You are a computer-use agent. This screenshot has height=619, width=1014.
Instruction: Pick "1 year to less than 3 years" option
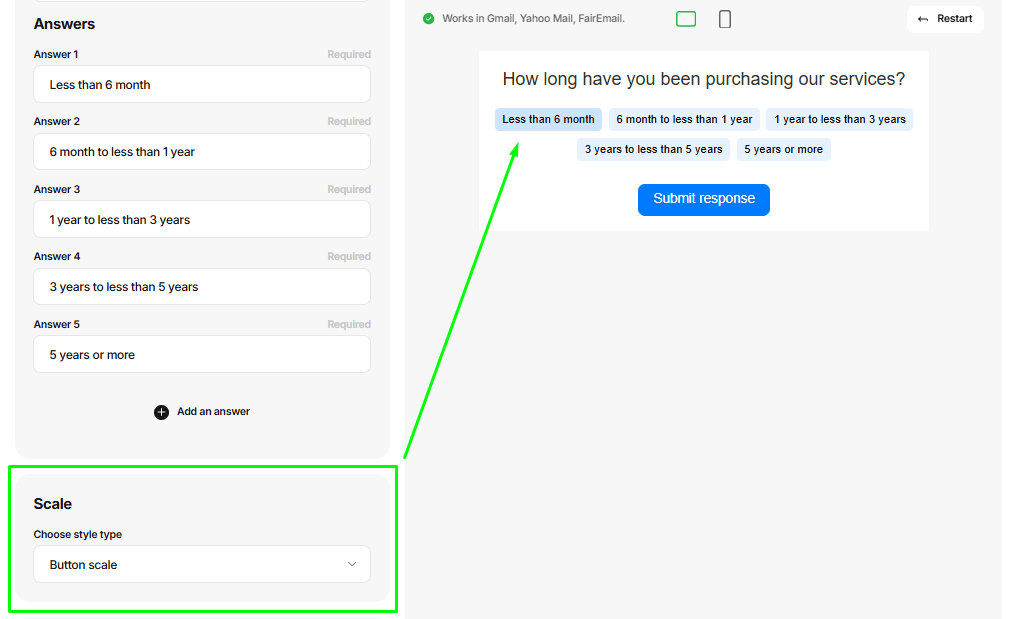[x=839, y=120]
